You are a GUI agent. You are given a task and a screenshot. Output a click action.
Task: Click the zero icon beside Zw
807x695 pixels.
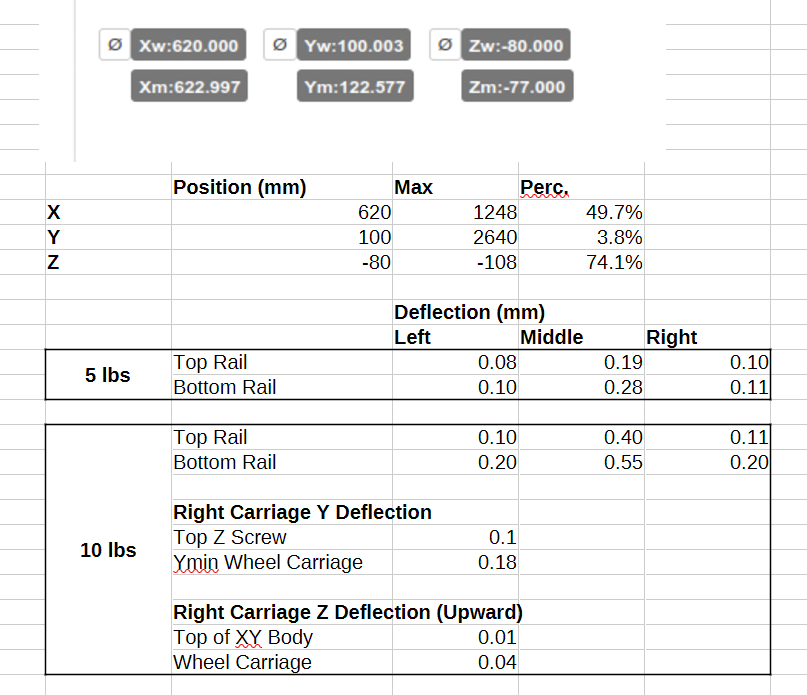coord(445,45)
